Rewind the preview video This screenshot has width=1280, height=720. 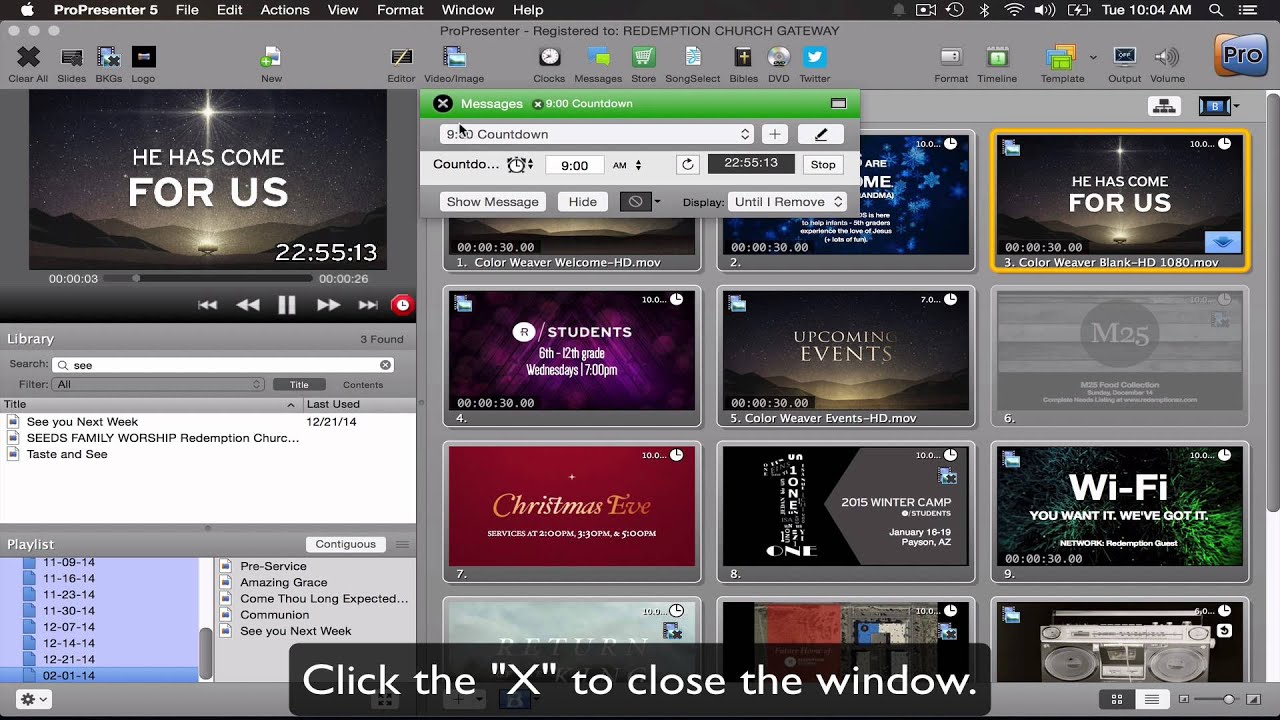(x=248, y=305)
